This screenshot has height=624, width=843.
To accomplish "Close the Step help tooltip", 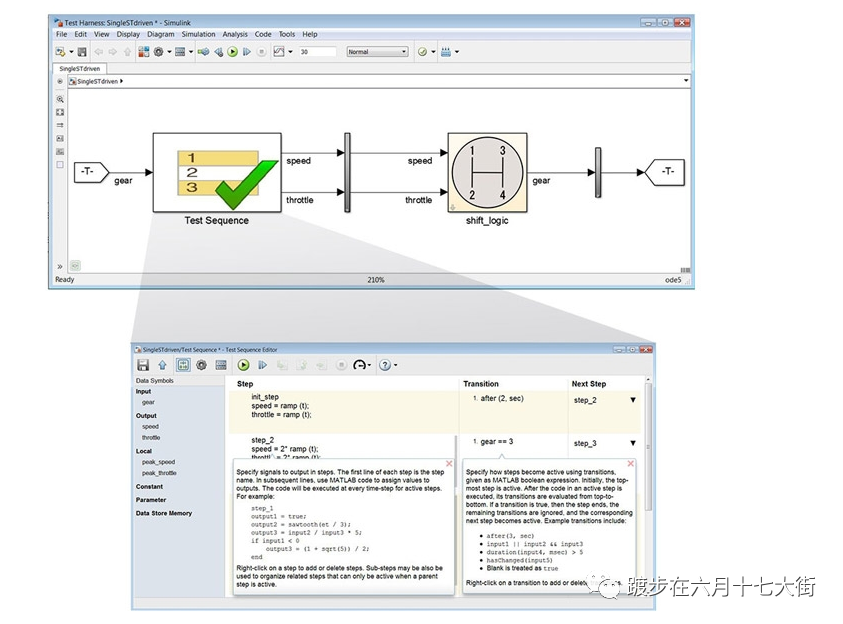I will point(449,463).
